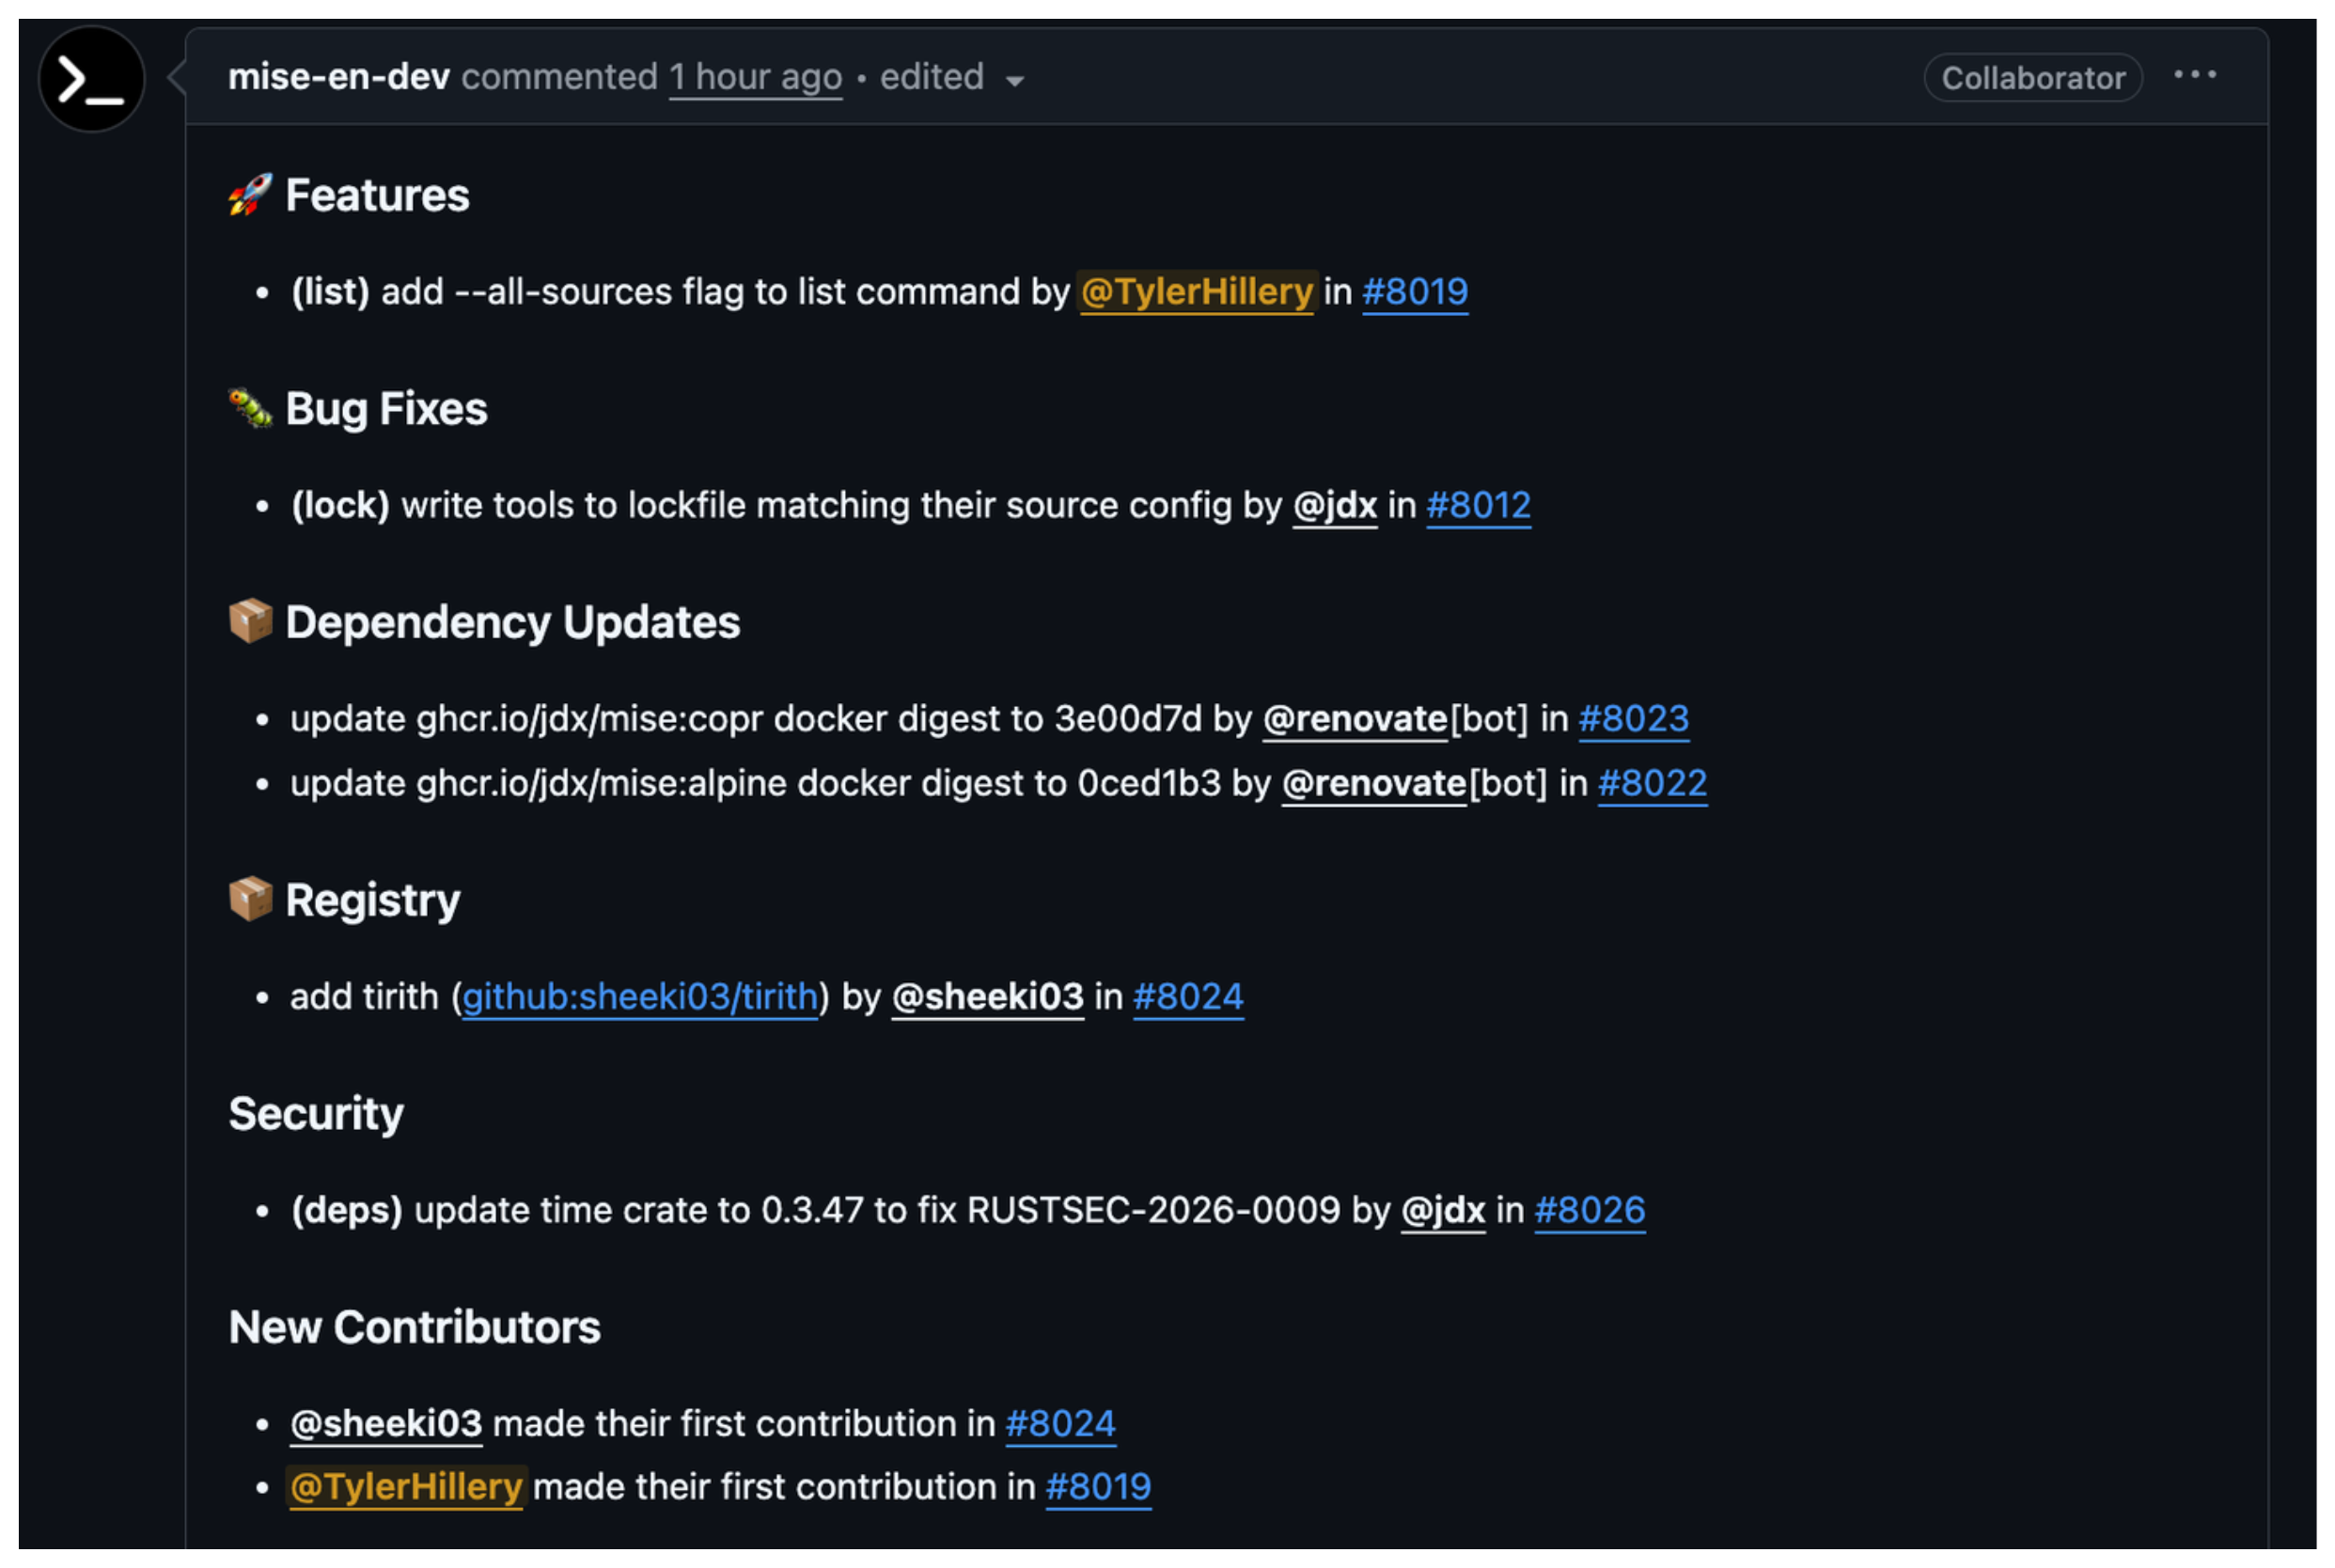Viewport: 2335px width, 1568px height.
Task: Open @jdx mention in Bug Fixes
Action: click(x=1334, y=506)
